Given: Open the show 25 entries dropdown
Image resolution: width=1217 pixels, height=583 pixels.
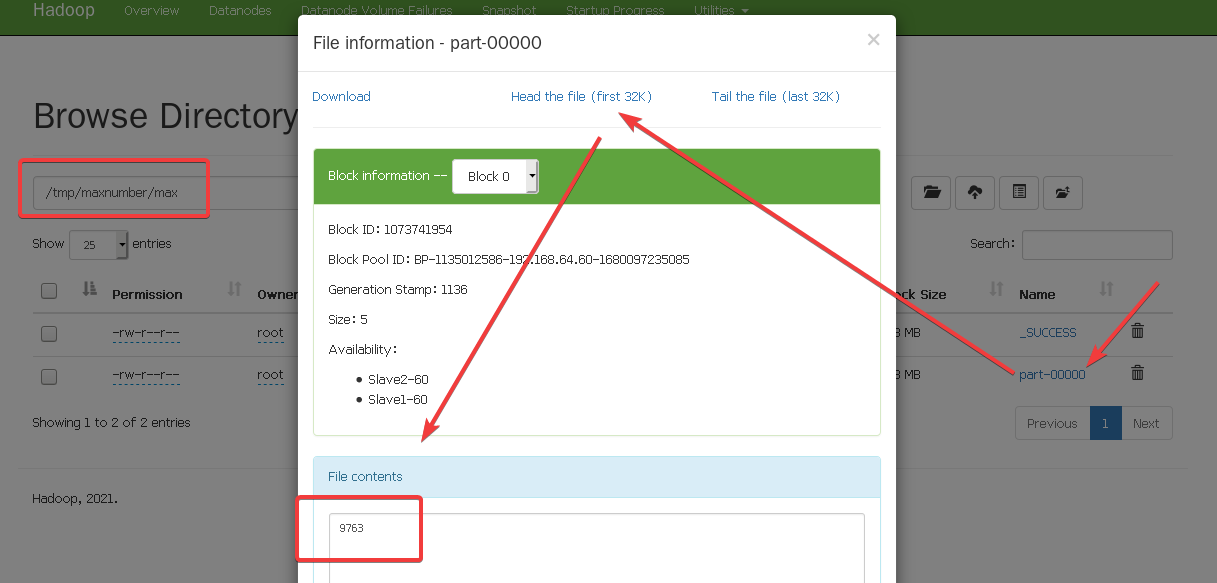Looking at the screenshot, I should pos(98,244).
